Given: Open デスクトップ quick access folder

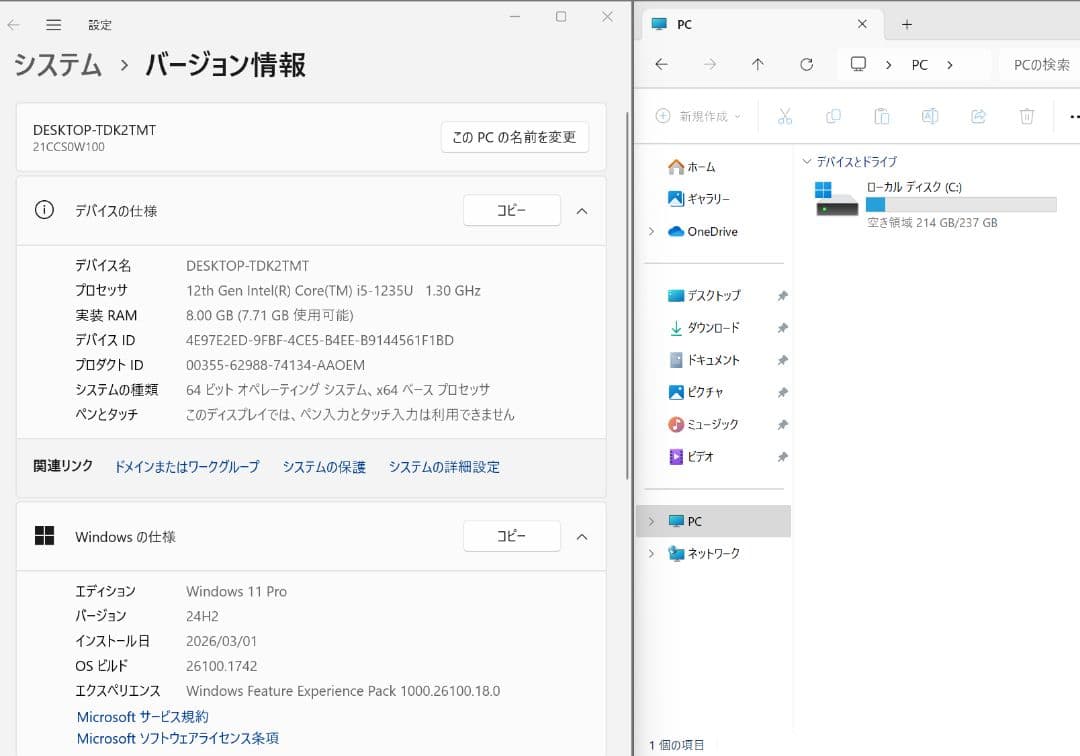Looking at the screenshot, I should coord(704,295).
